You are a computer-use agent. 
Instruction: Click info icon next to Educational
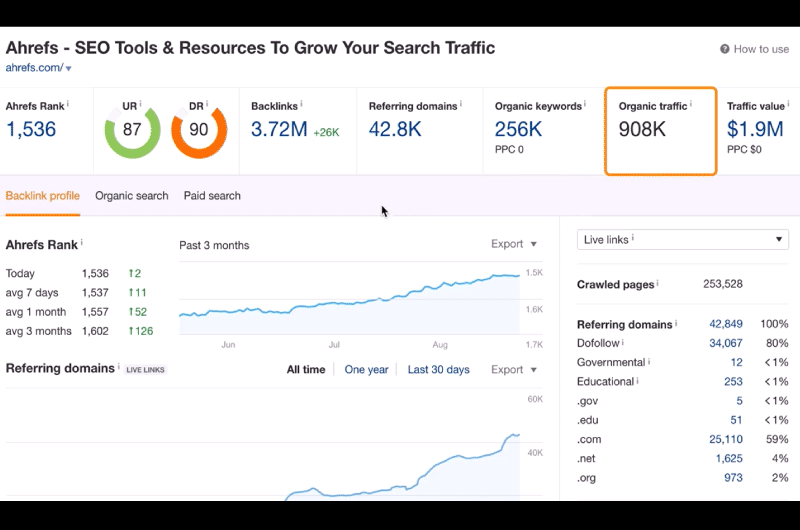[637, 380]
